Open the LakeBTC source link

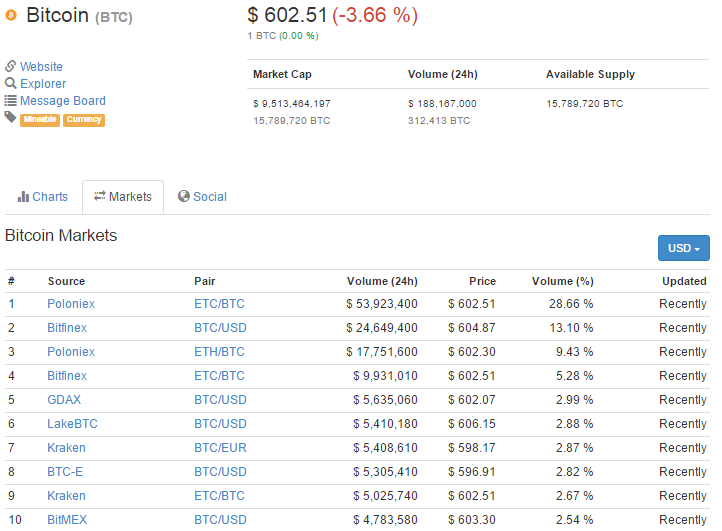point(72,424)
